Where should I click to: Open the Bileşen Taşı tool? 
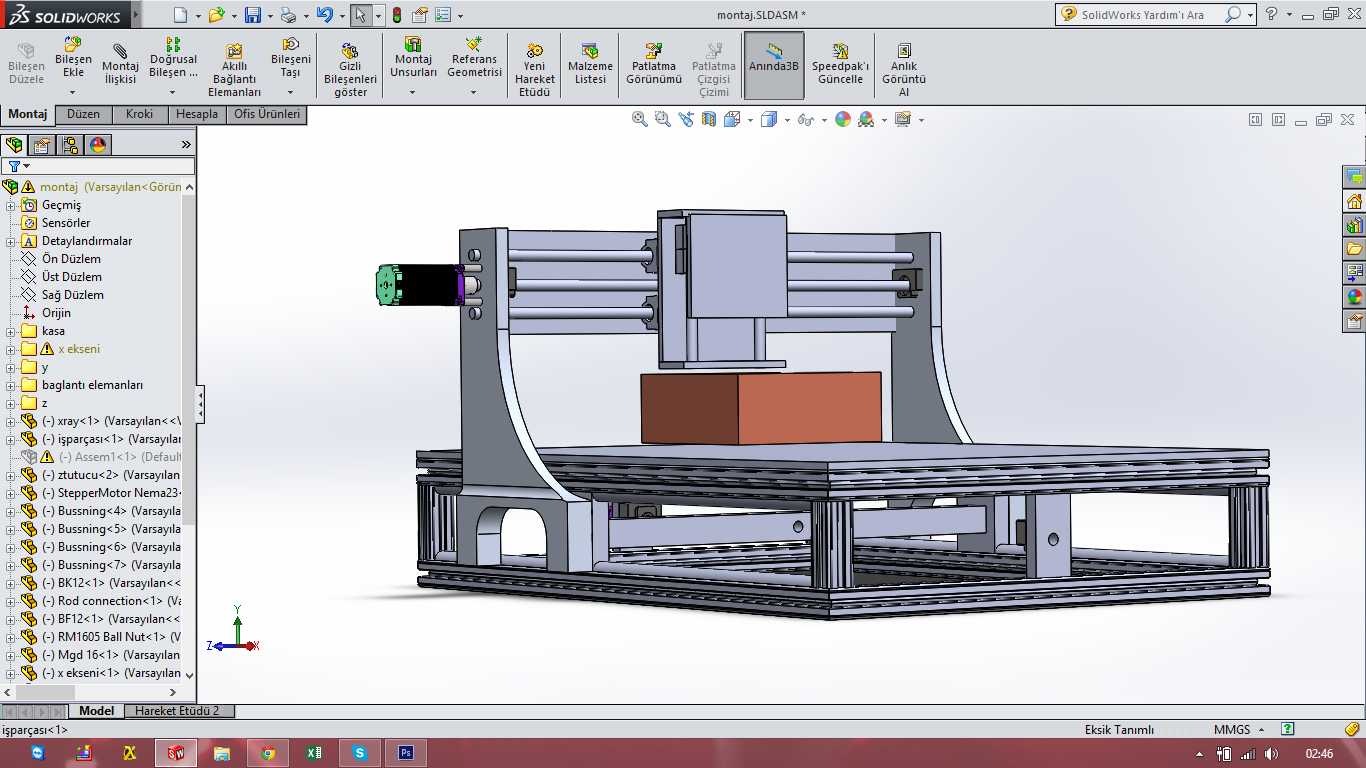click(x=290, y=58)
